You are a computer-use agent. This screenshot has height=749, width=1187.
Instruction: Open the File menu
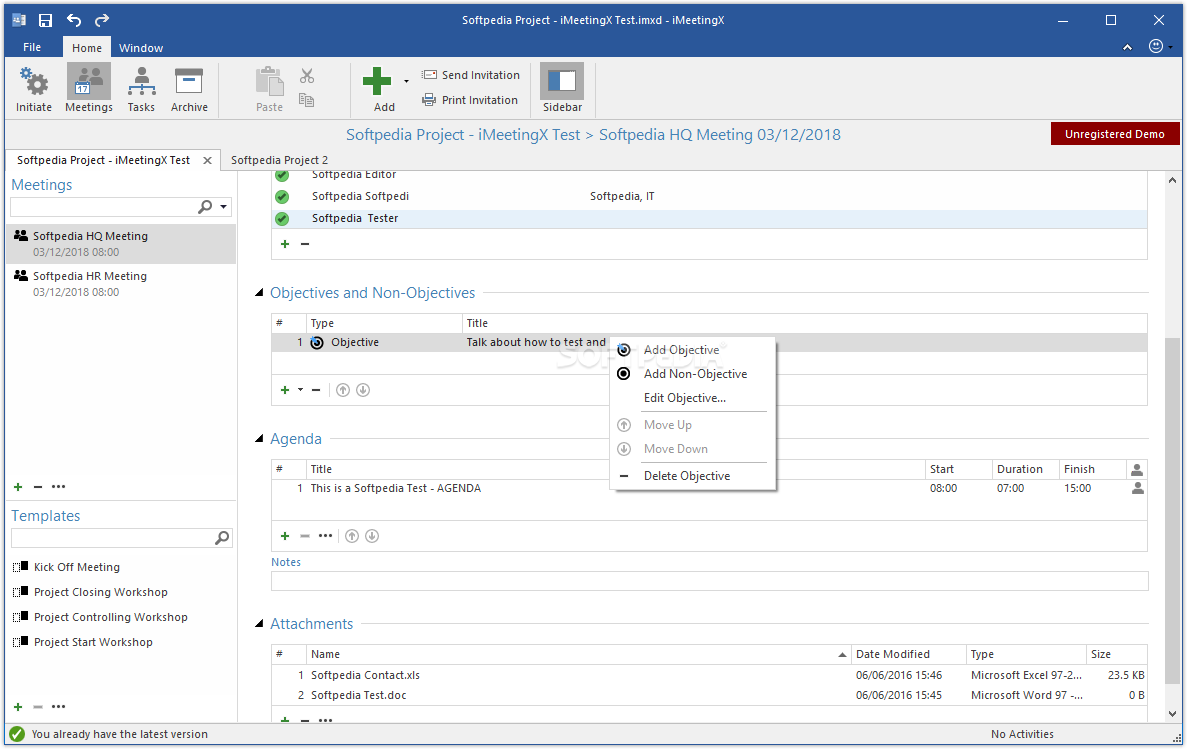[x=32, y=47]
